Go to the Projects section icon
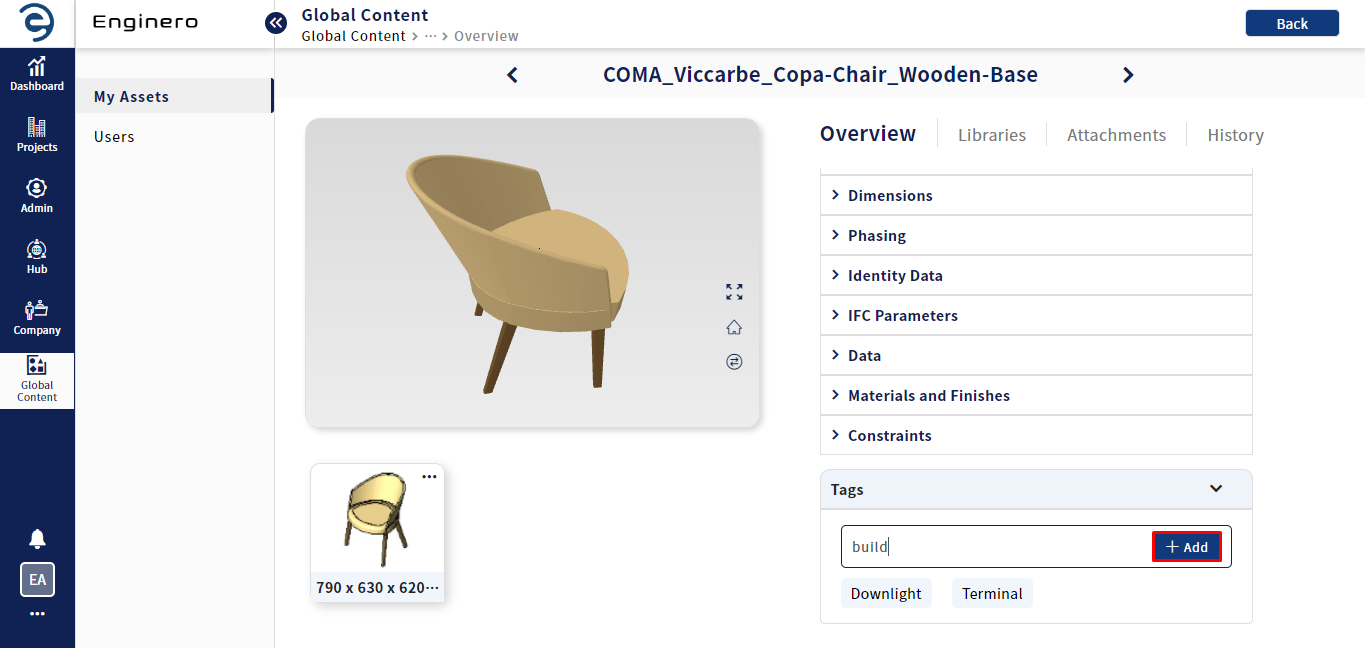The width and height of the screenshot is (1365, 648). click(37, 127)
